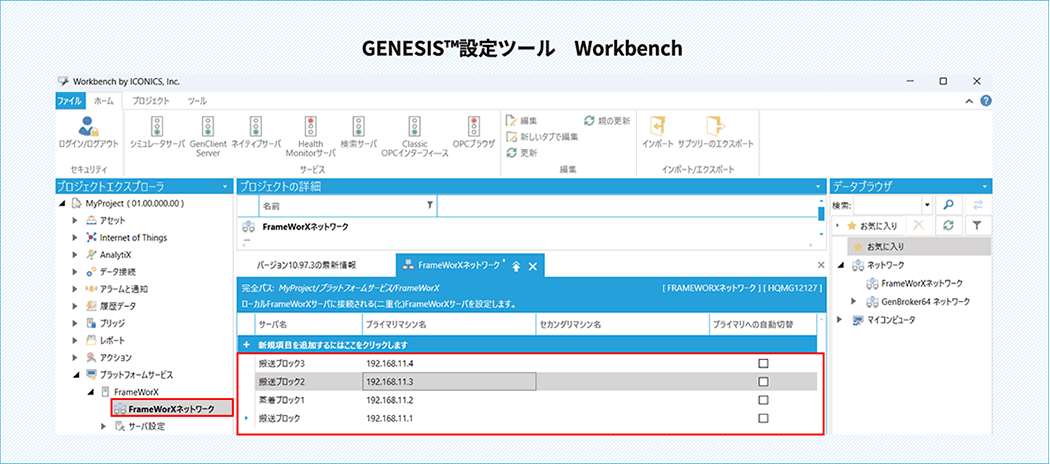Click the 編集 button in the ribbon
This screenshot has height=464, width=1050.
[520, 121]
